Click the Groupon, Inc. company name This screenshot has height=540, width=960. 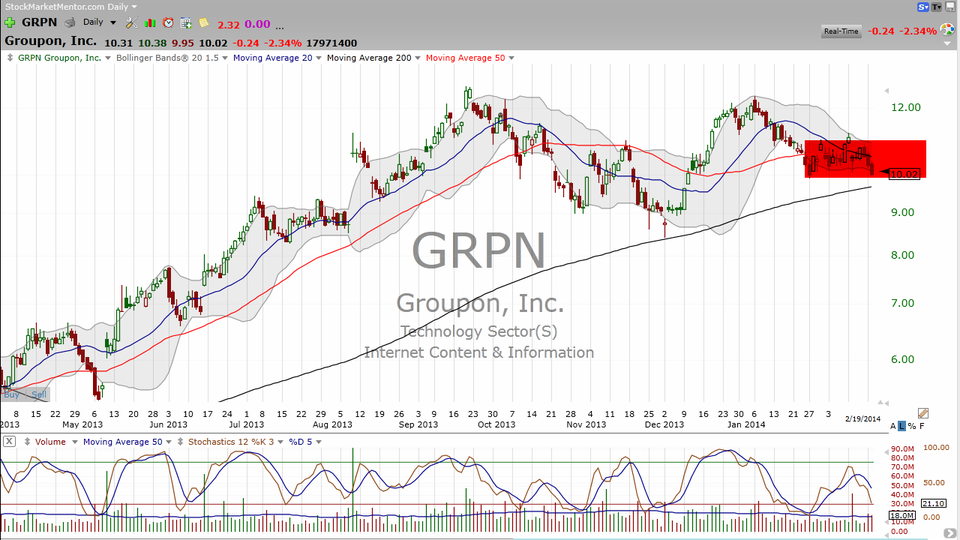point(50,42)
